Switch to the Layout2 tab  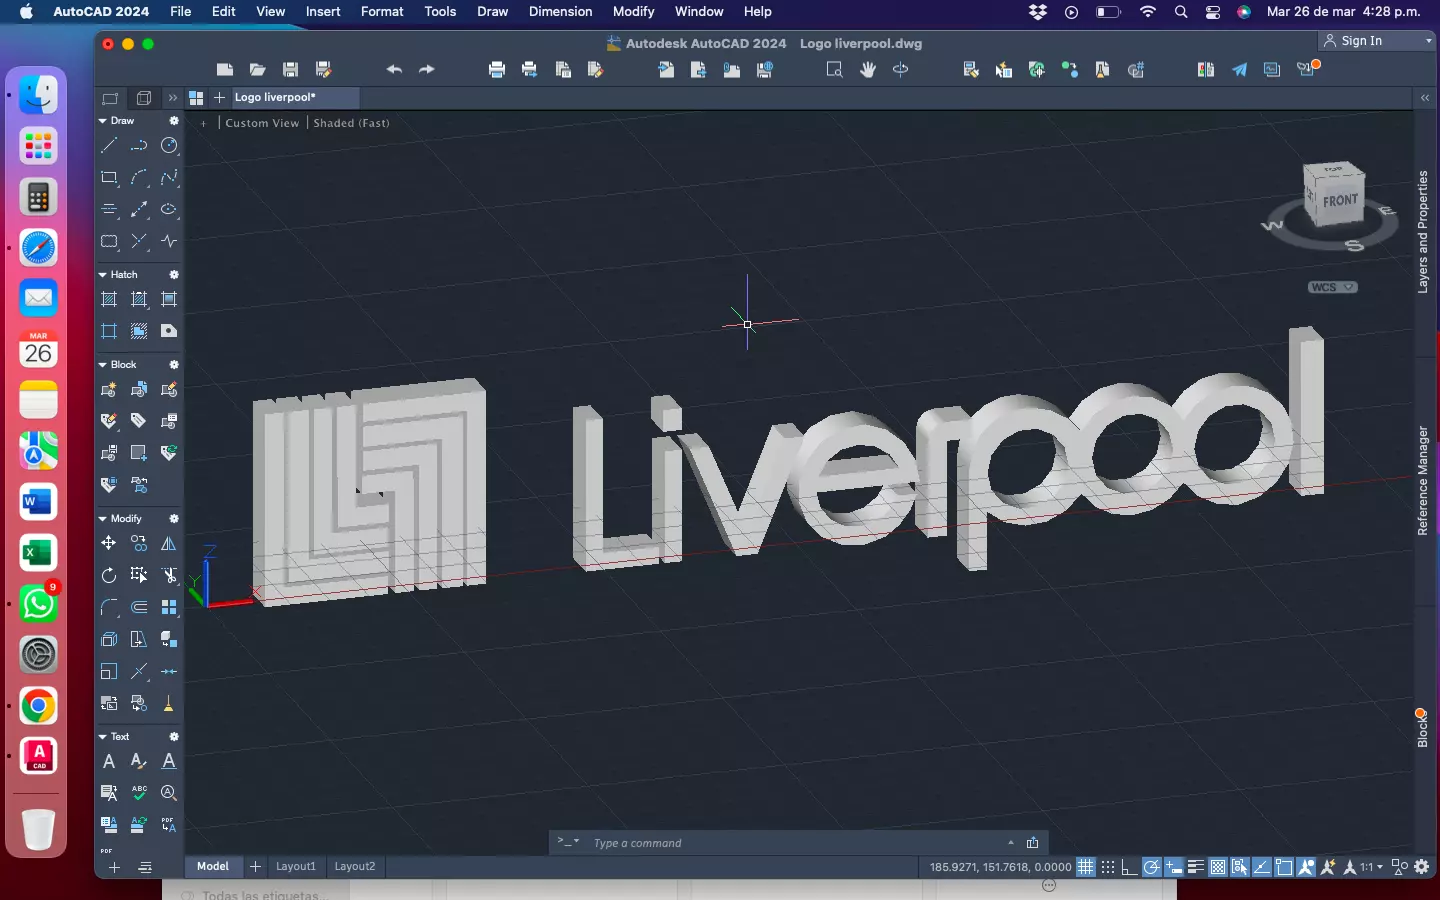[355, 867]
